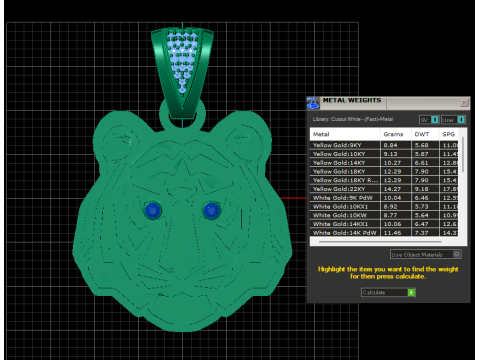
Task: Click the Calculate button
Action: click(388, 292)
